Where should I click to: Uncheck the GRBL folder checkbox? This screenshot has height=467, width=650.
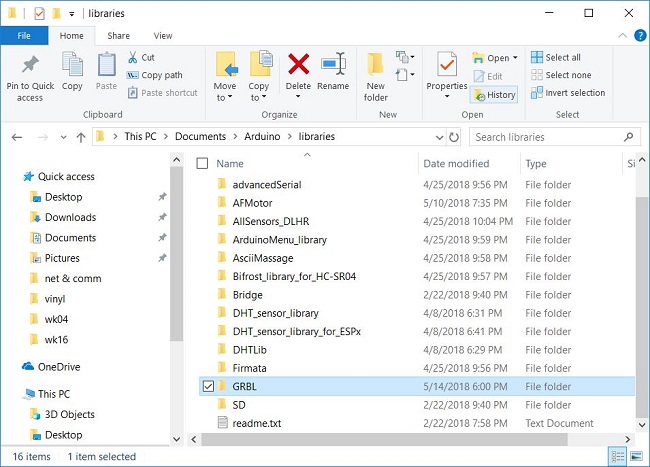(x=208, y=386)
